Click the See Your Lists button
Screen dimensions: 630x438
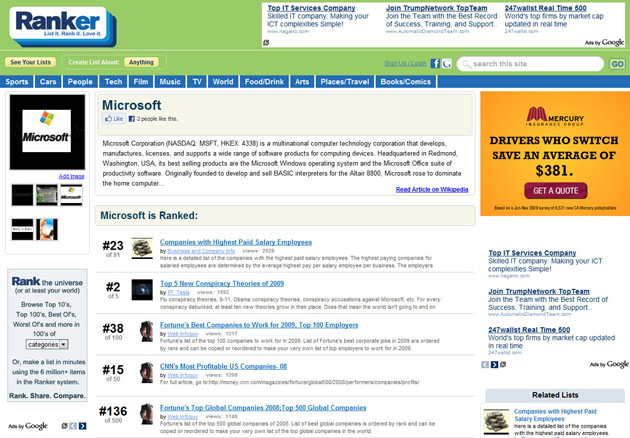tap(31, 62)
